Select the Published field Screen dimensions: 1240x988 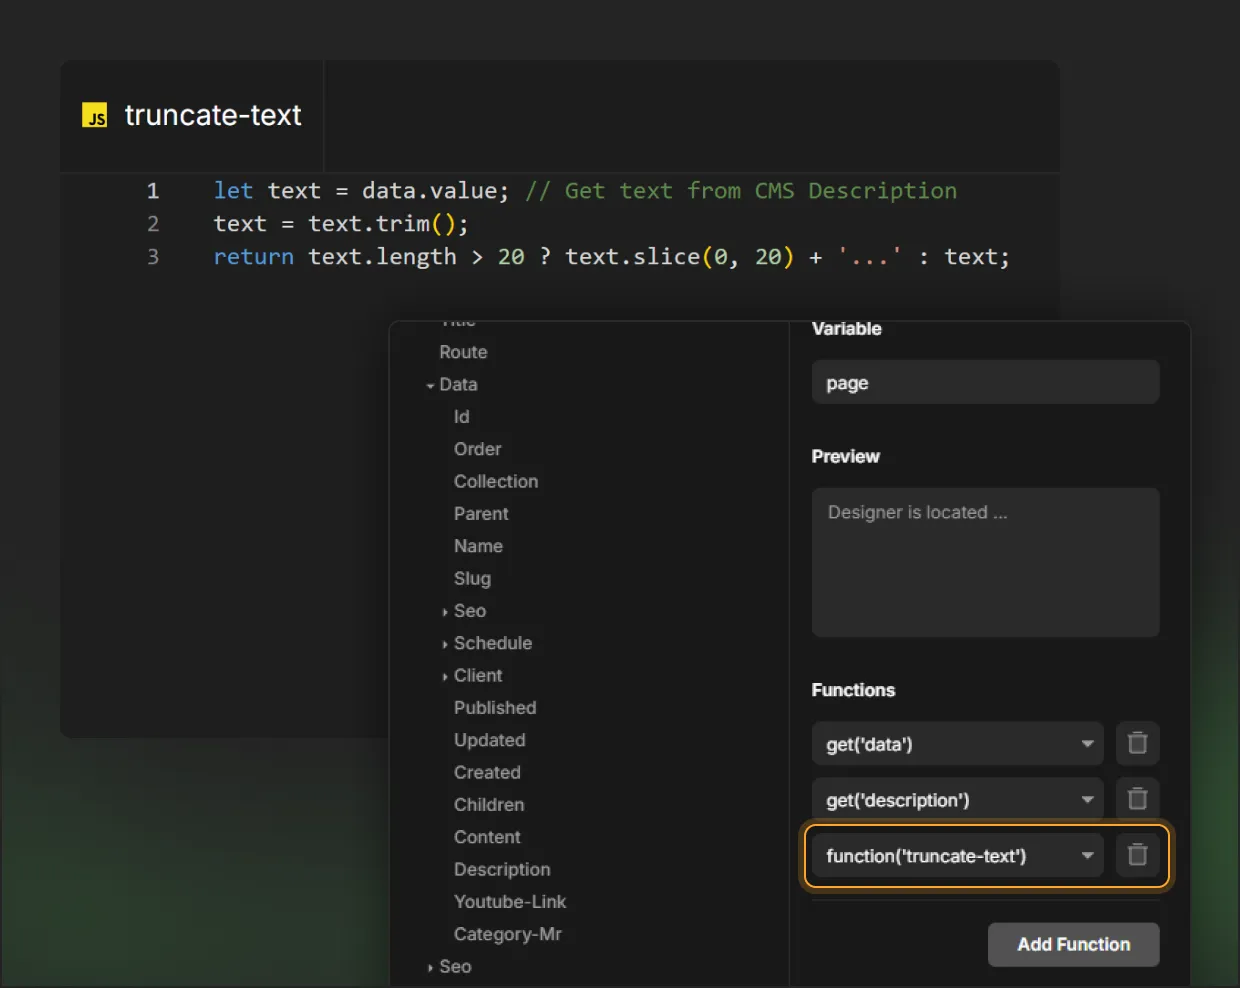point(495,707)
